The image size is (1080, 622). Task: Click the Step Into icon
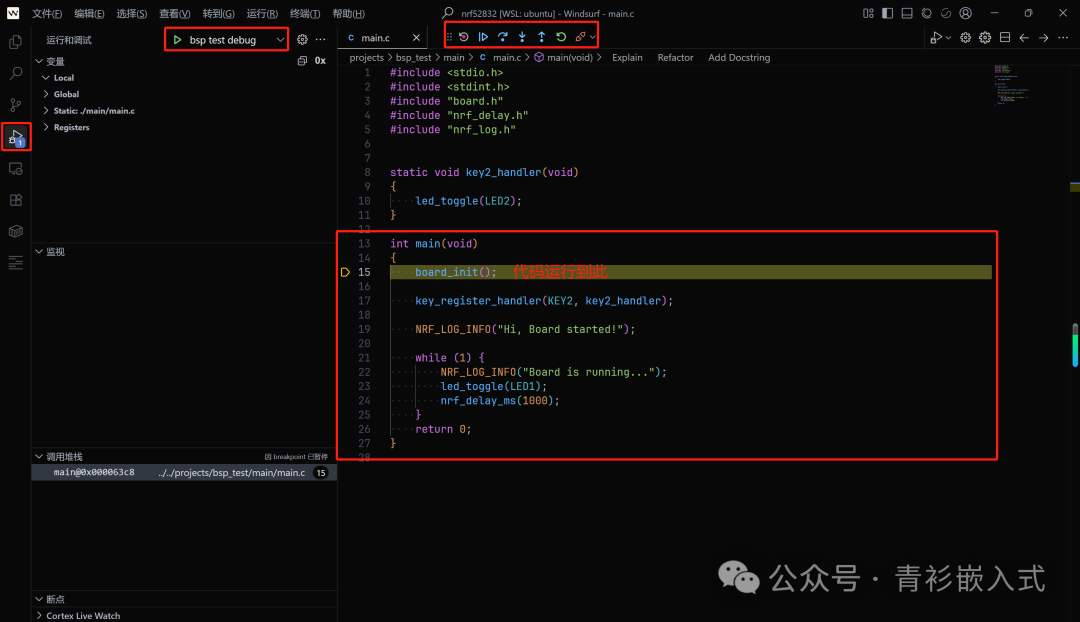[x=522, y=36]
